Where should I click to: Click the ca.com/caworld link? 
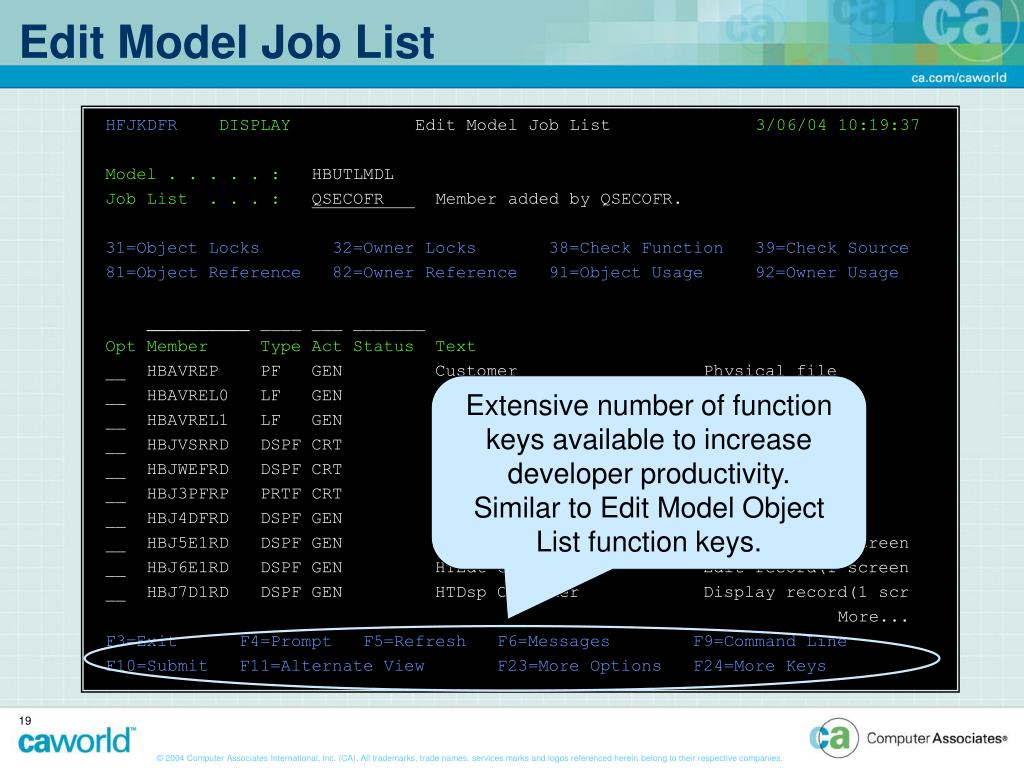[959, 77]
